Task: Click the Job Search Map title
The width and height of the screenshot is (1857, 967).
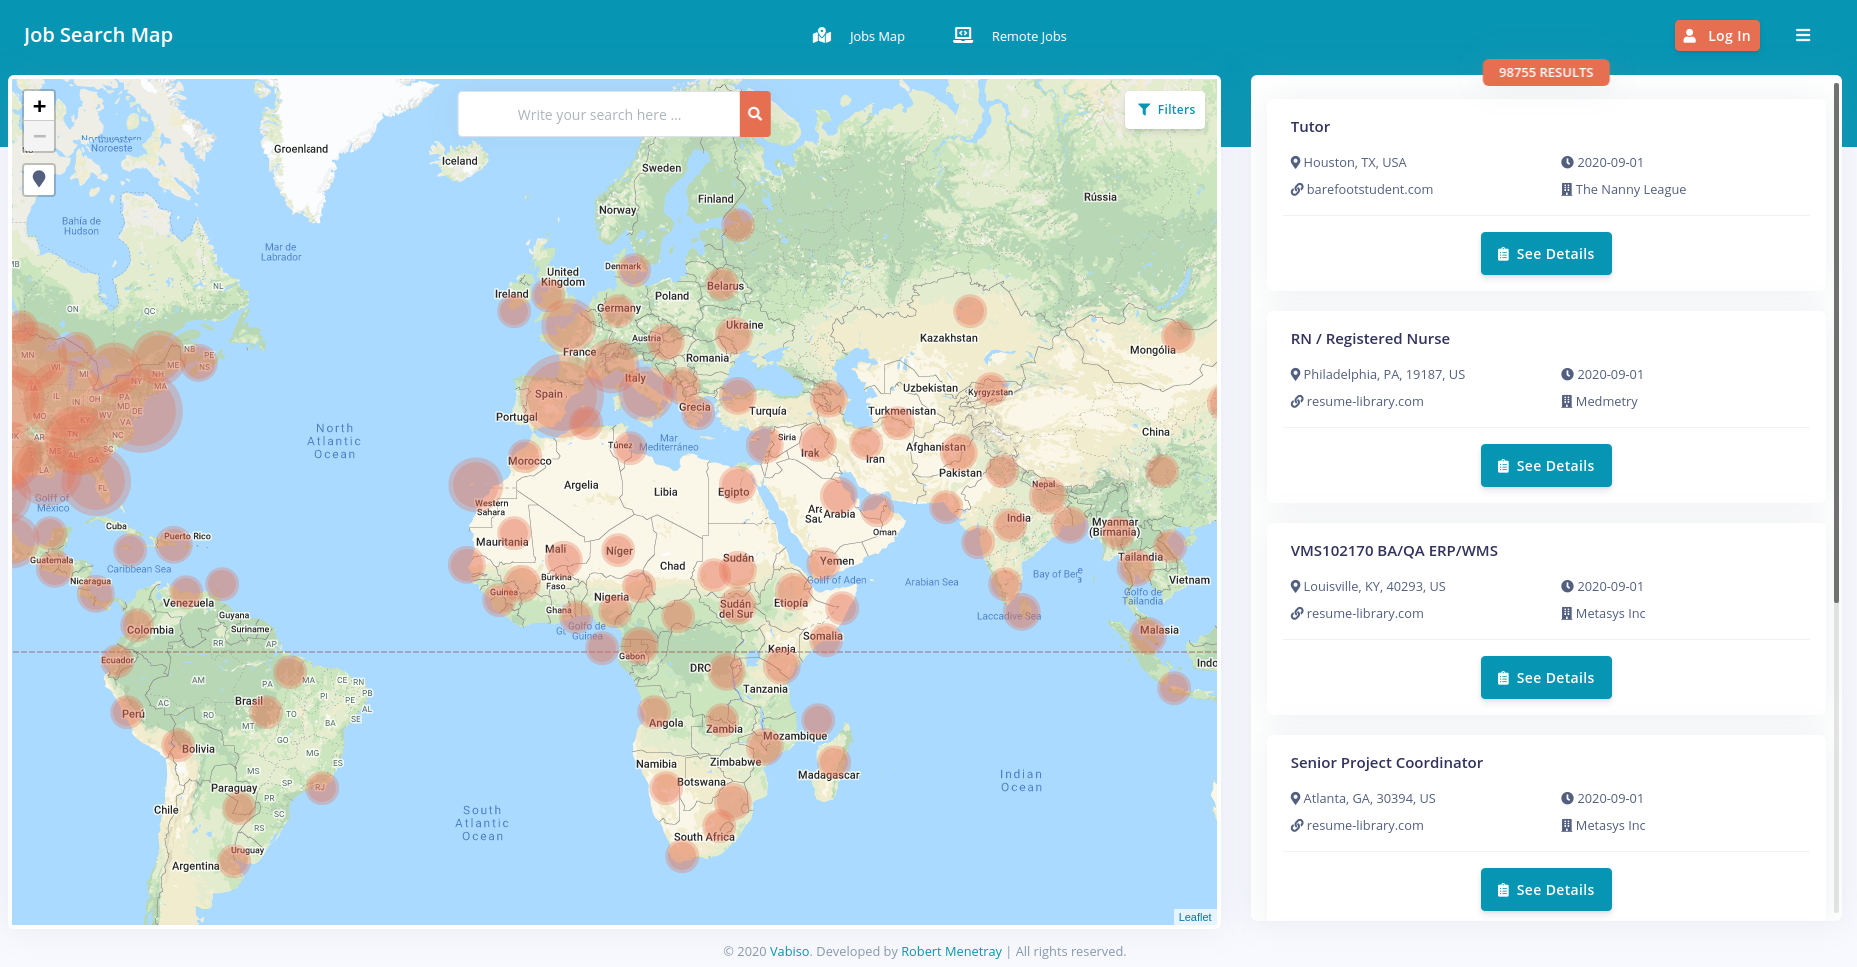Action: [98, 35]
